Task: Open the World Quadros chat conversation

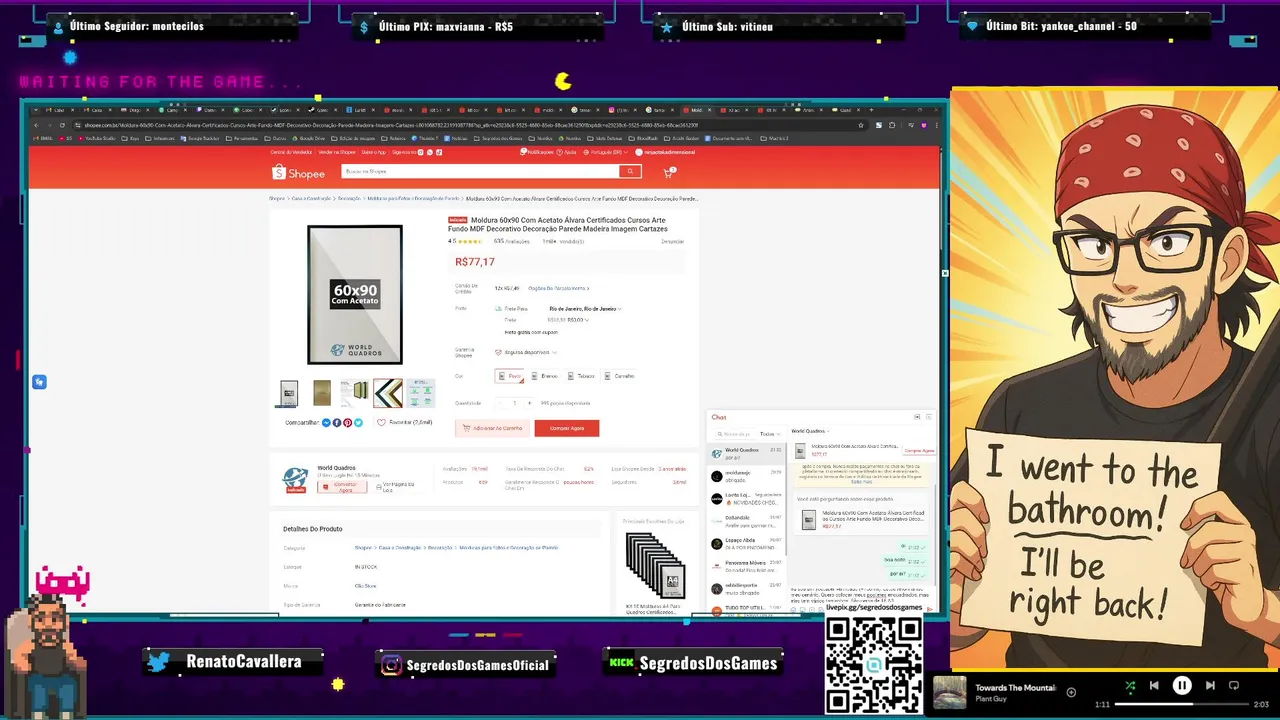Action: [x=747, y=453]
